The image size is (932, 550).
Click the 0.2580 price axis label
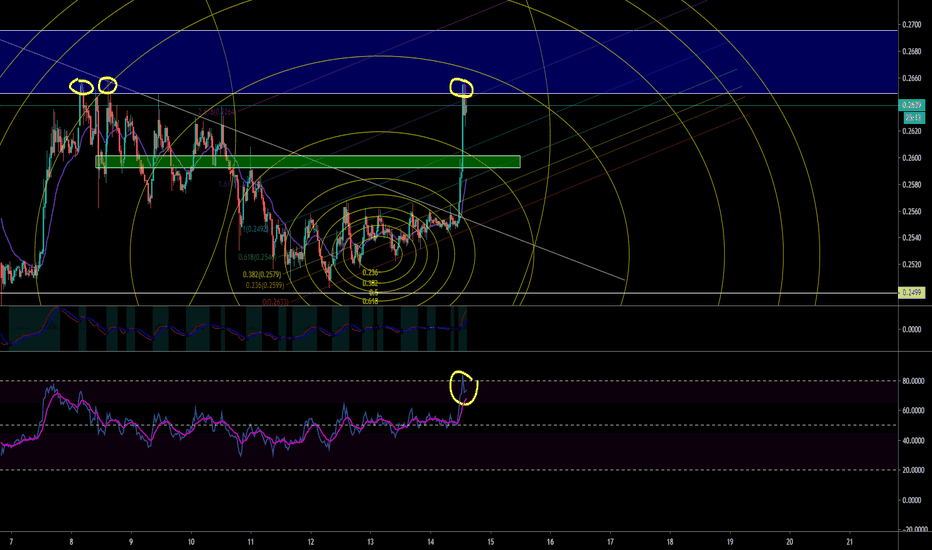(x=912, y=185)
